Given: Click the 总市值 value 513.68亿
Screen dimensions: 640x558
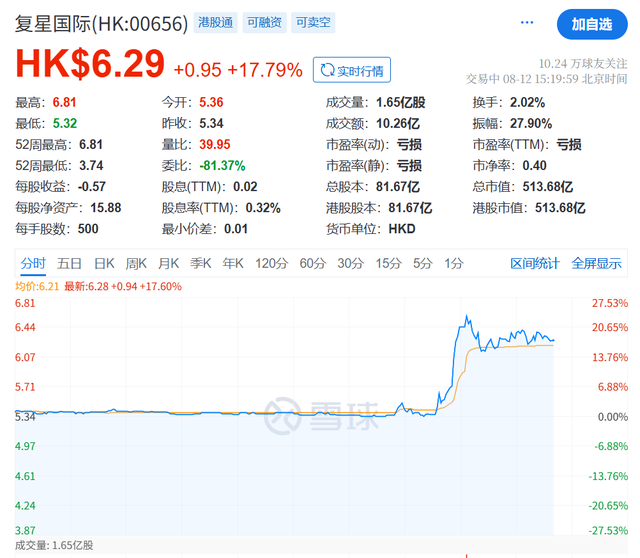Looking at the screenshot, I should click(548, 187).
